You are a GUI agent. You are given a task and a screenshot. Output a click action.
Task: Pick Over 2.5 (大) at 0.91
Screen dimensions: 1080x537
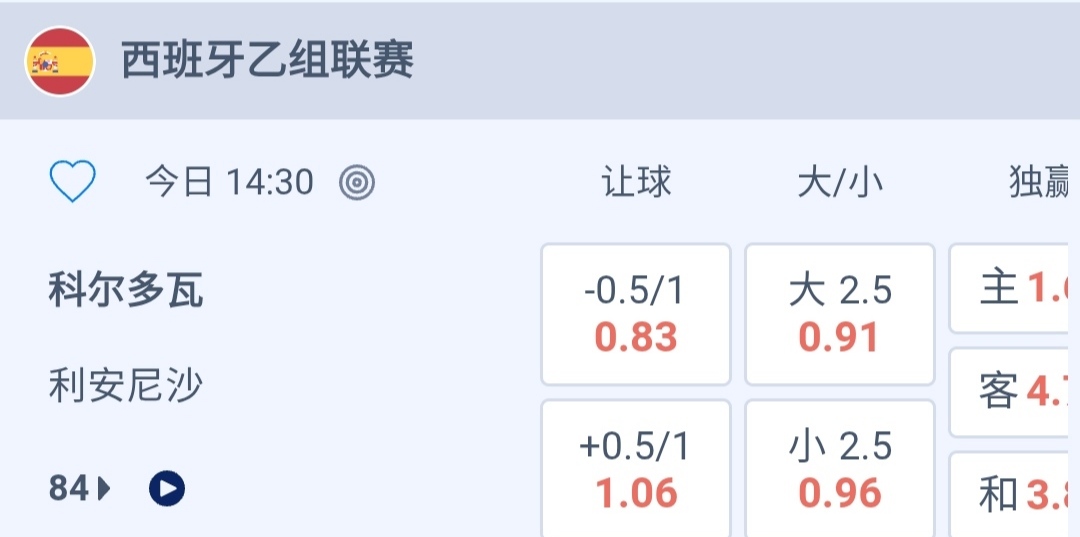[840, 314]
